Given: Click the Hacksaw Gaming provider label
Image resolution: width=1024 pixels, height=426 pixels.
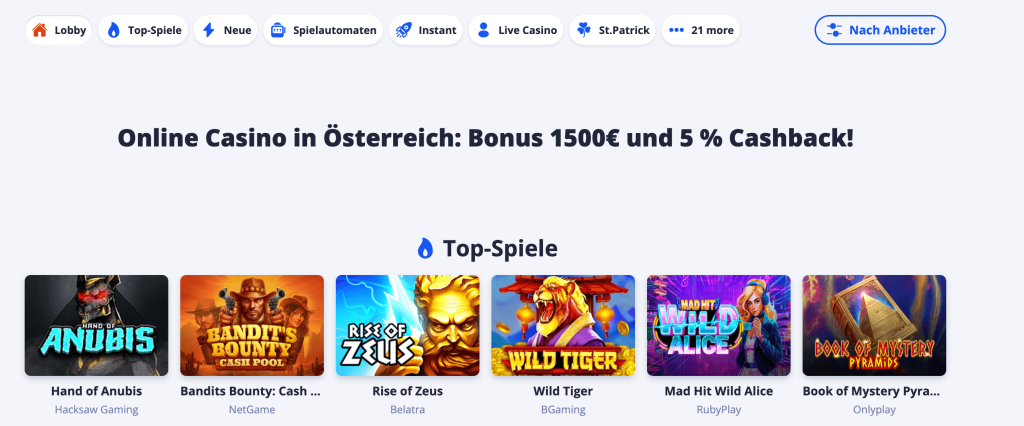Looking at the screenshot, I should tap(97, 410).
